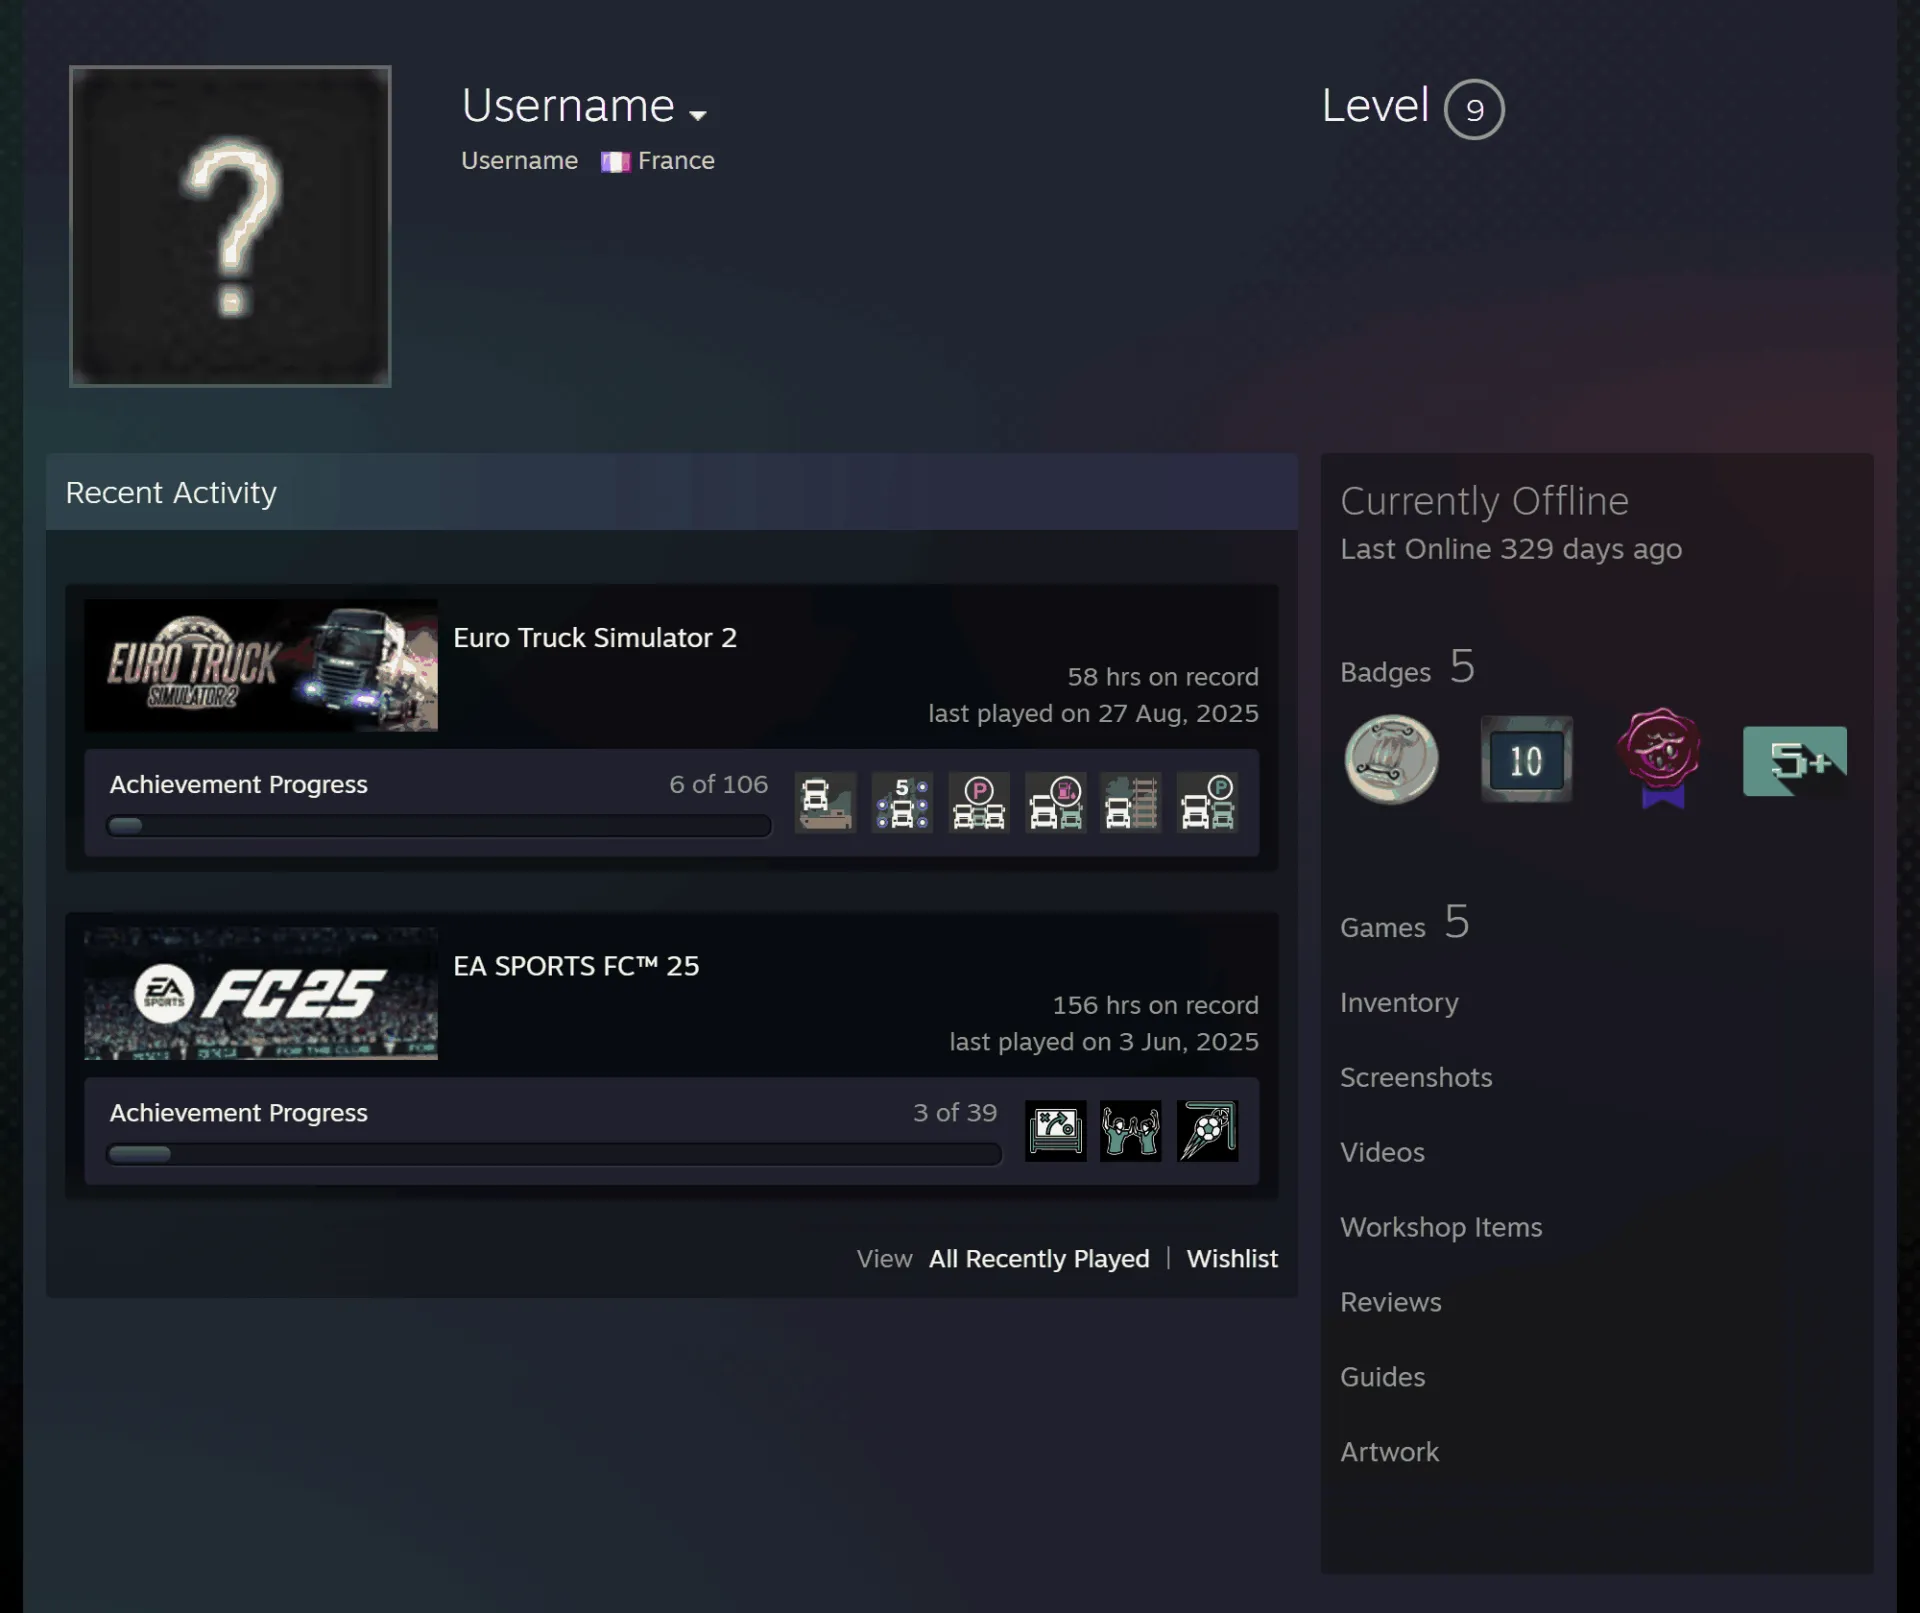The image size is (1920, 1613).
Task: Click the France flag icon
Action: tap(615, 162)
